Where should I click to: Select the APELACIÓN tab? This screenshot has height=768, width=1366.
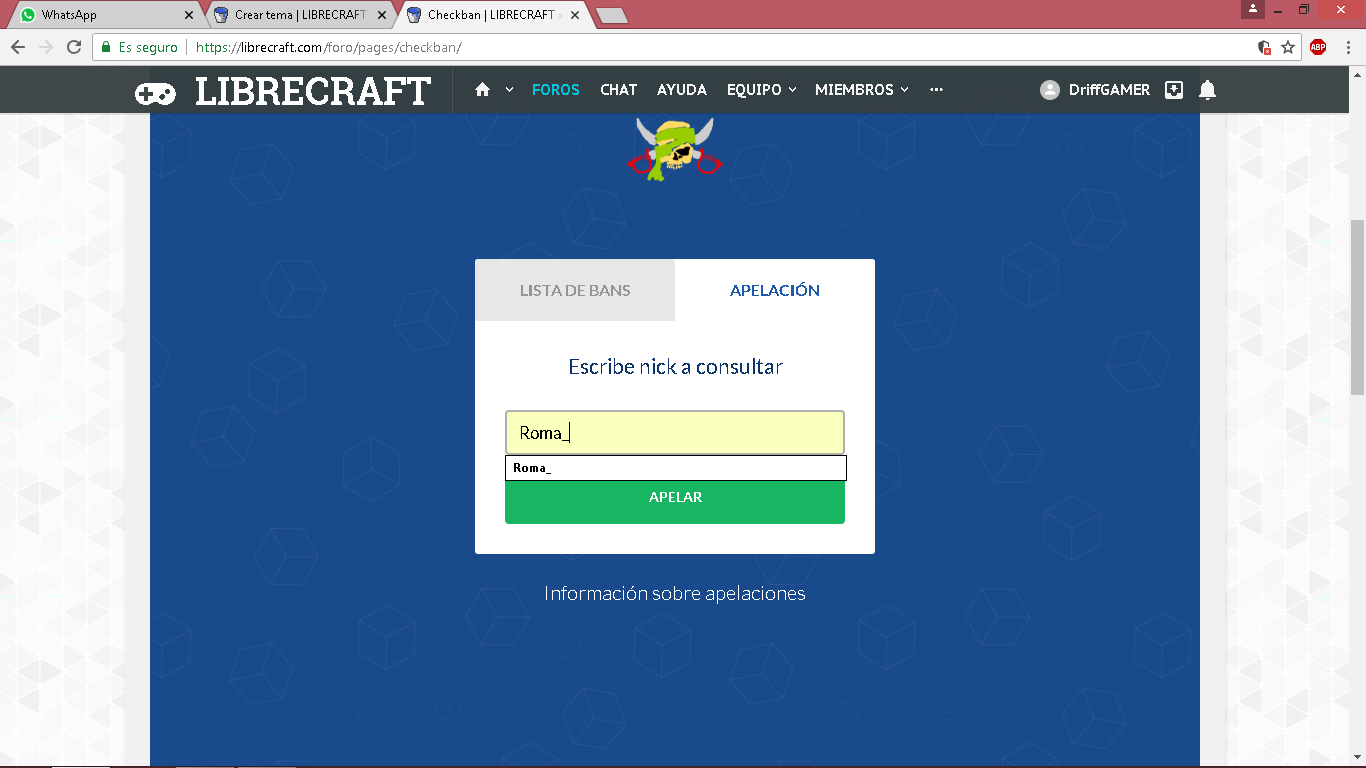pos(775,290)
